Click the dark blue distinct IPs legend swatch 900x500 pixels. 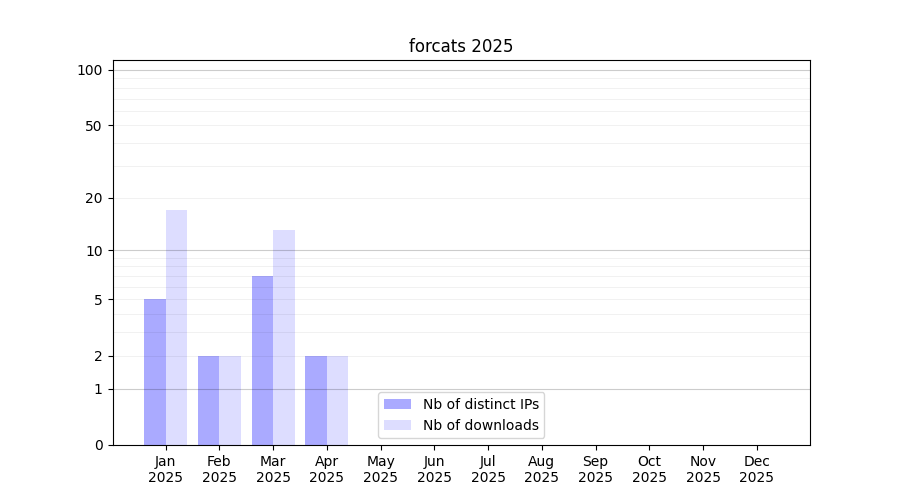[397, 404]
